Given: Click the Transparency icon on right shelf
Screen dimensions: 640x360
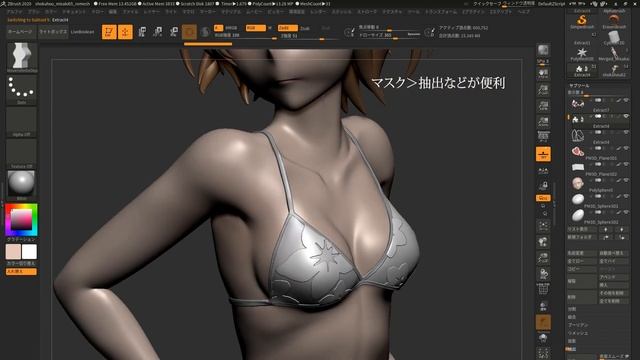Looking at the screenshot, I should pyautogui.click(x=543, y=306).
